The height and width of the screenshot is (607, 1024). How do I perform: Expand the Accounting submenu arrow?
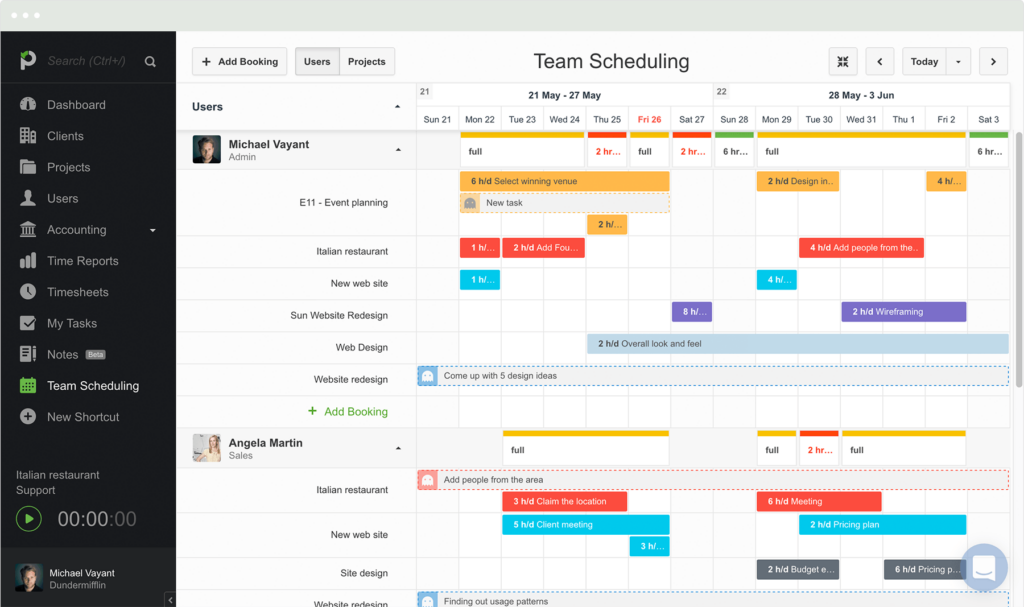point(153,230)
